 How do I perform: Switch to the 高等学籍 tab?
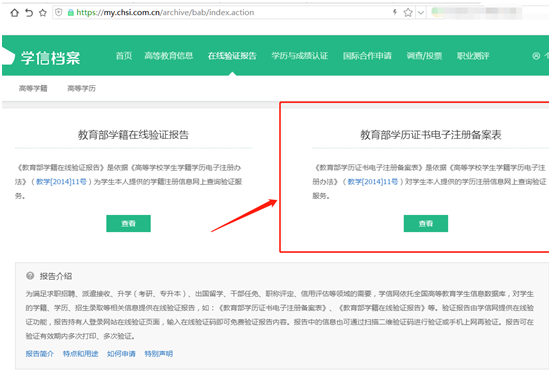pos(33,88)
